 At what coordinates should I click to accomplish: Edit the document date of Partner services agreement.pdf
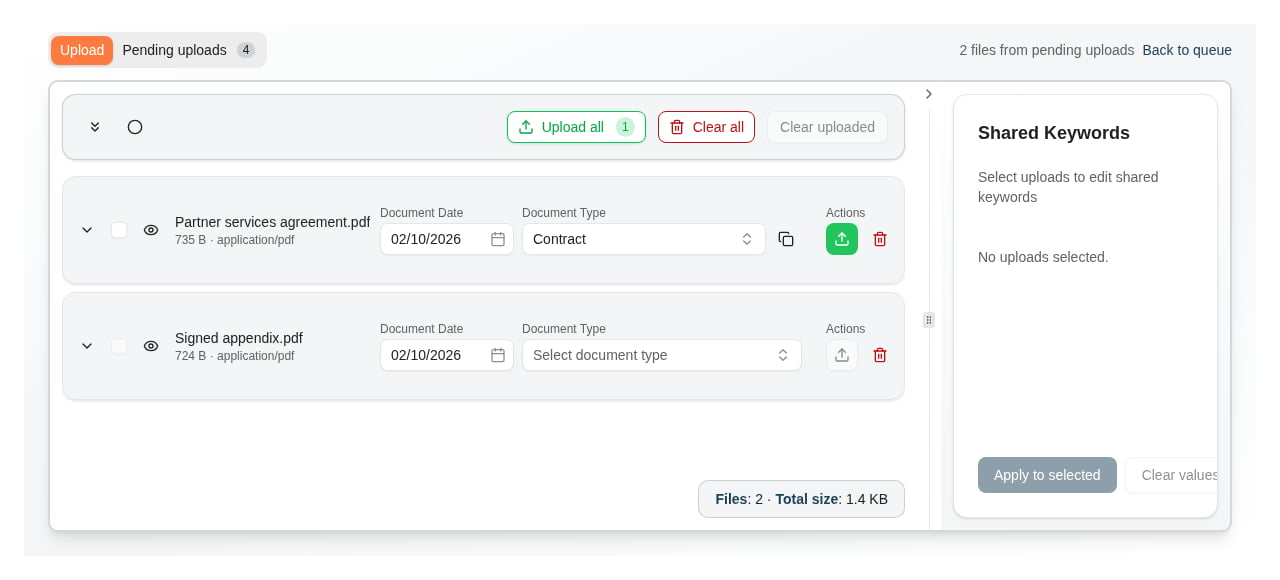coord(447,239)
